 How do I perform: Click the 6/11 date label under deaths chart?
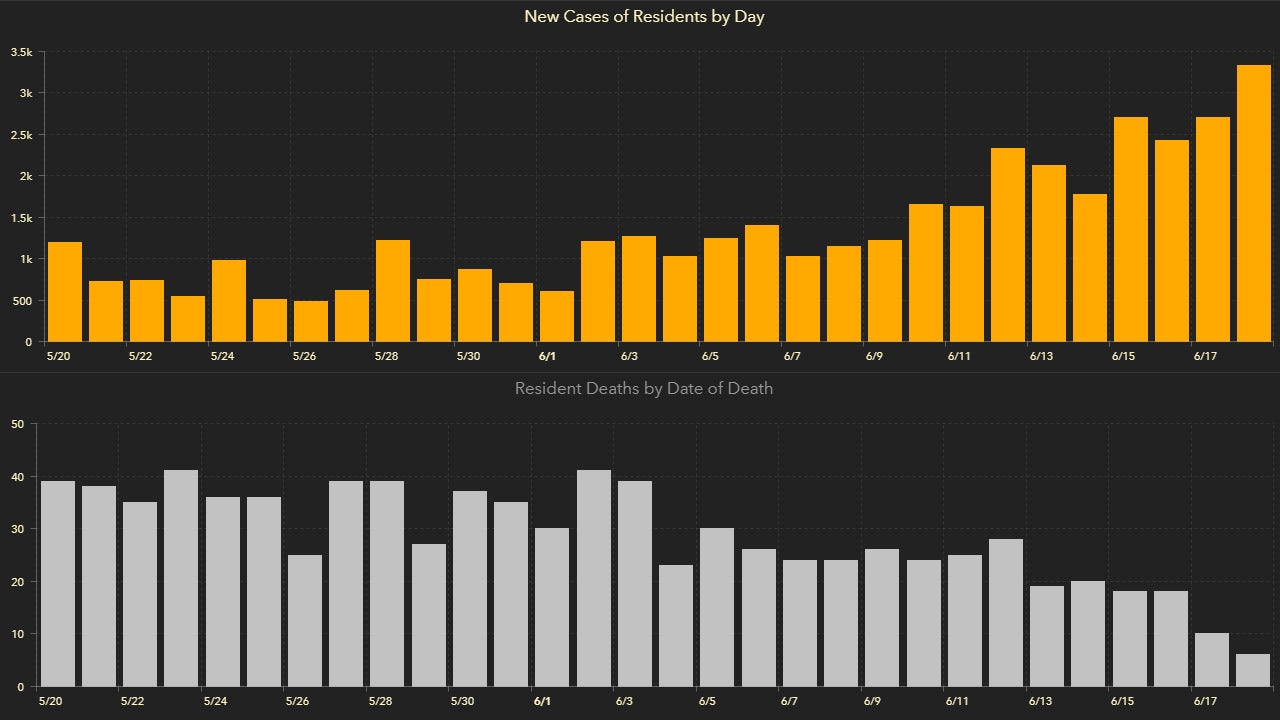click(x=957, y=702)
